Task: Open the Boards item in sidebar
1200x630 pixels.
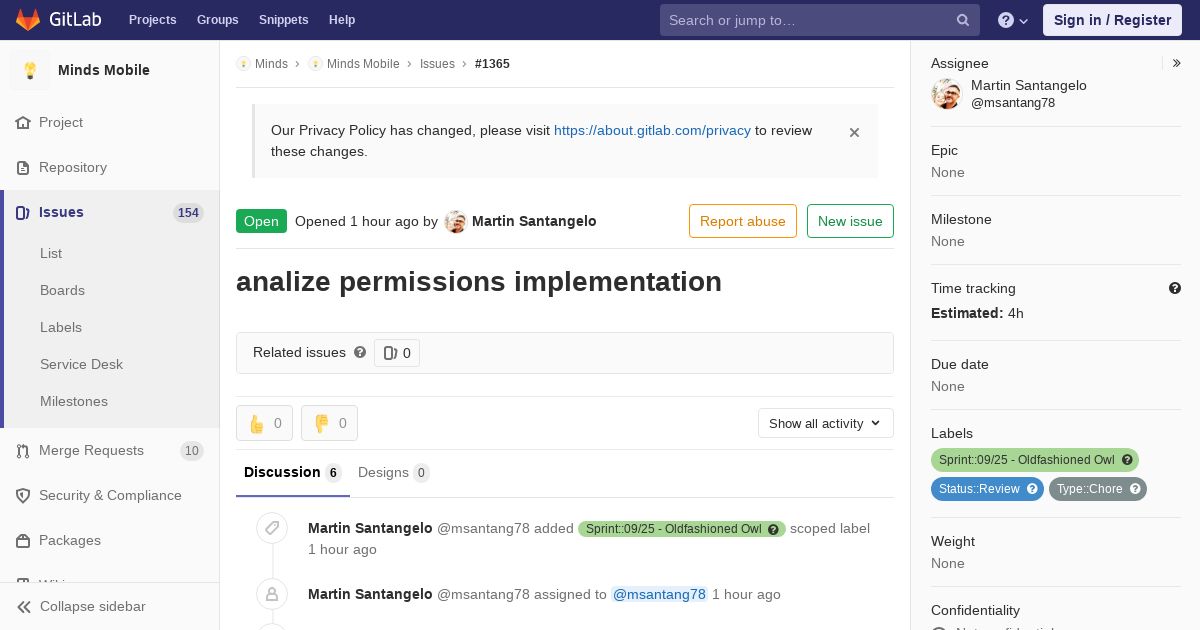Action: 62,290
